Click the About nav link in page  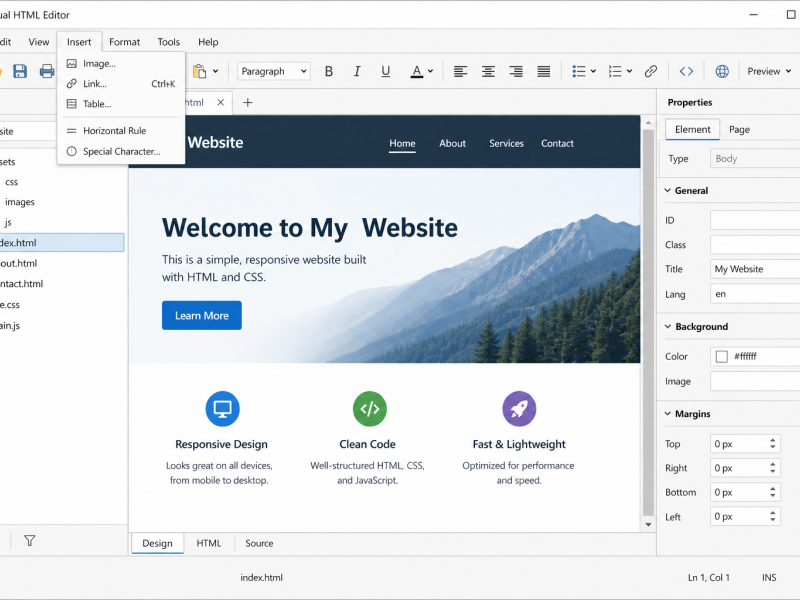(x=453, y=143)
